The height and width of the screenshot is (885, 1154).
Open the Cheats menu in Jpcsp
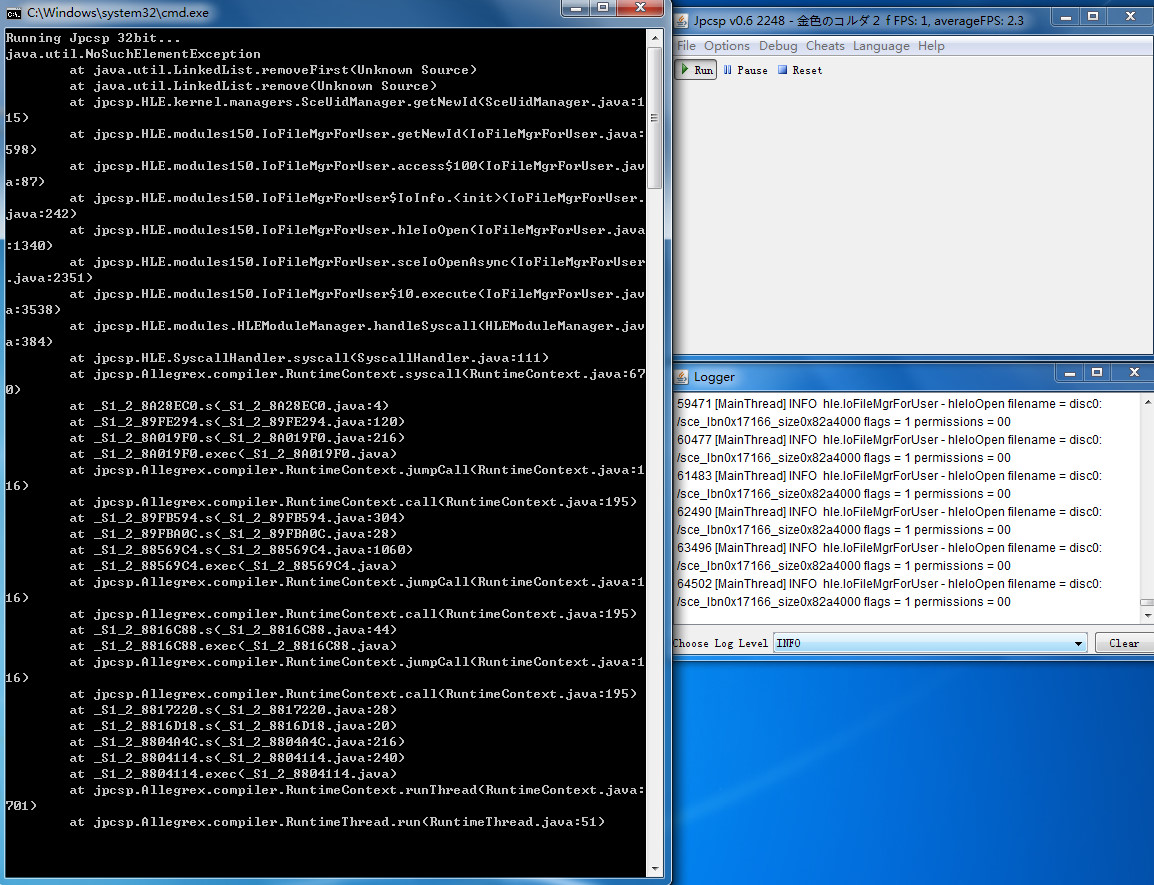[x=825, y=46]
